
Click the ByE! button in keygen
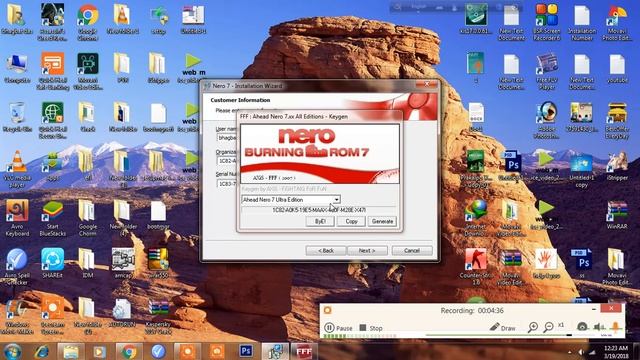pyautogui.click(x=320, y=221)
